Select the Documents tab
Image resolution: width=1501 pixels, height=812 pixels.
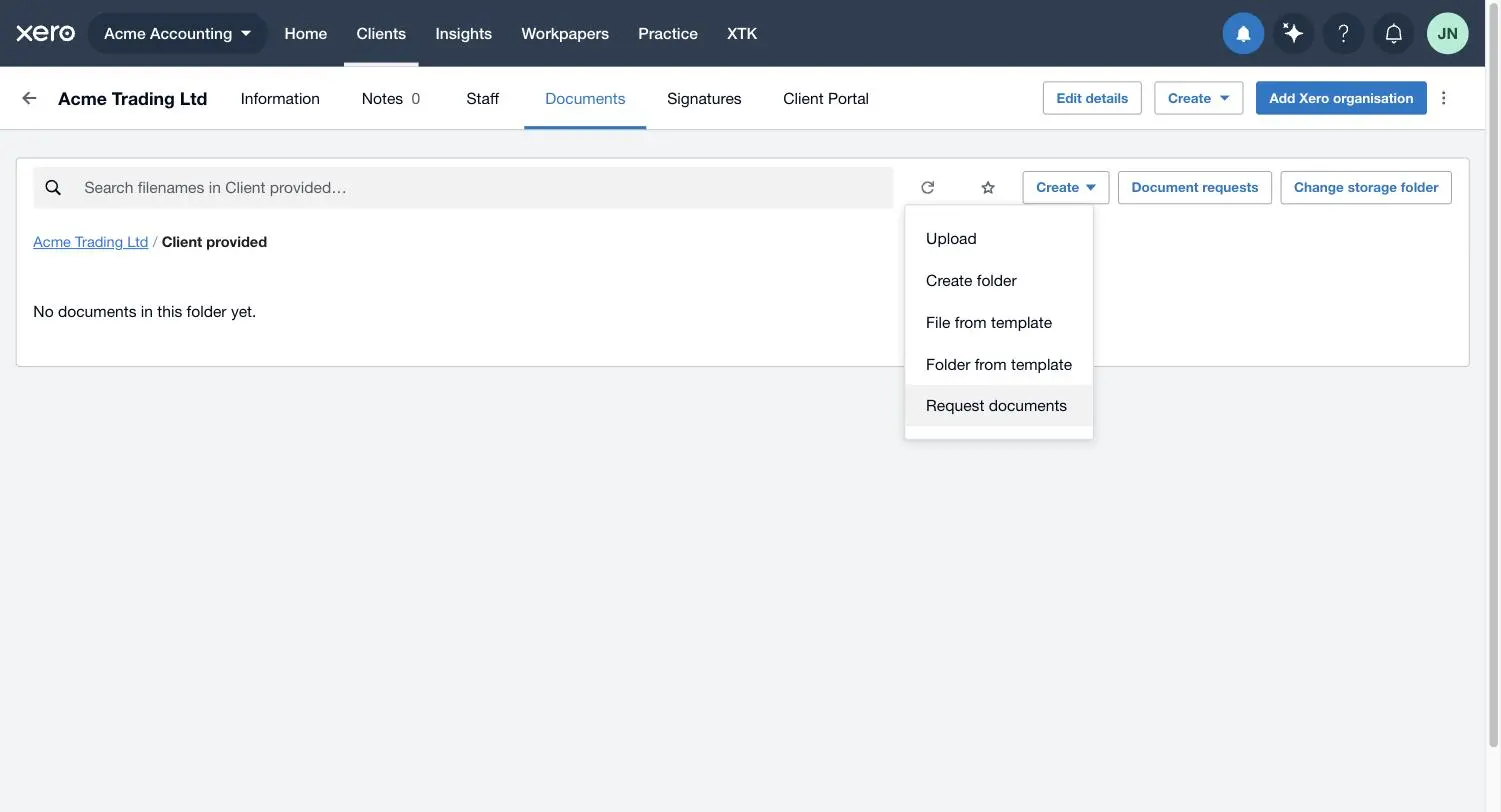585,98
